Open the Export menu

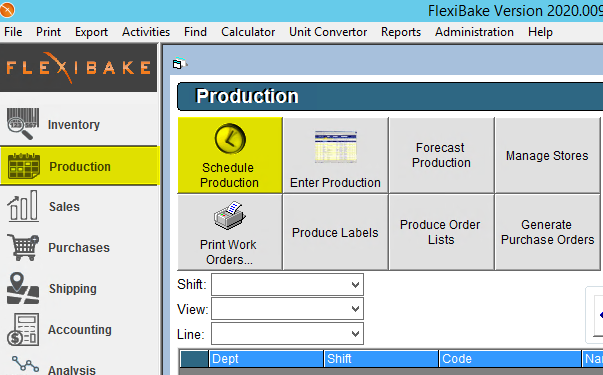coord(91,32)
